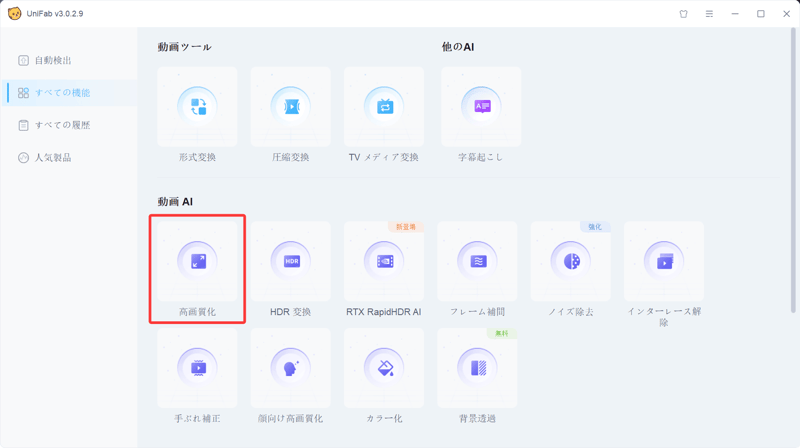The width and height of the screenshot is (800, 448).
Task: Click the 無料 badge on 背景透過
Action: pos(502,333)
